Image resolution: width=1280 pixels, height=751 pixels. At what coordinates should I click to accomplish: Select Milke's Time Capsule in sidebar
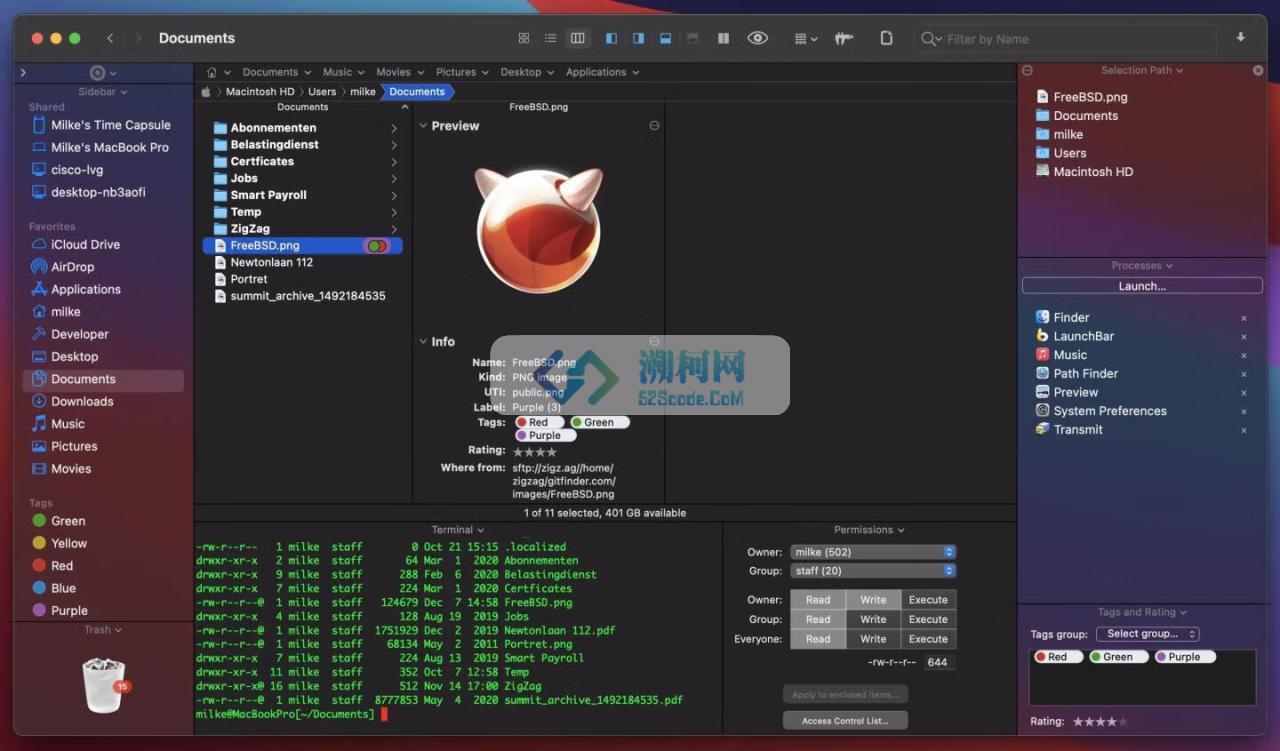[x=101, y=125]
